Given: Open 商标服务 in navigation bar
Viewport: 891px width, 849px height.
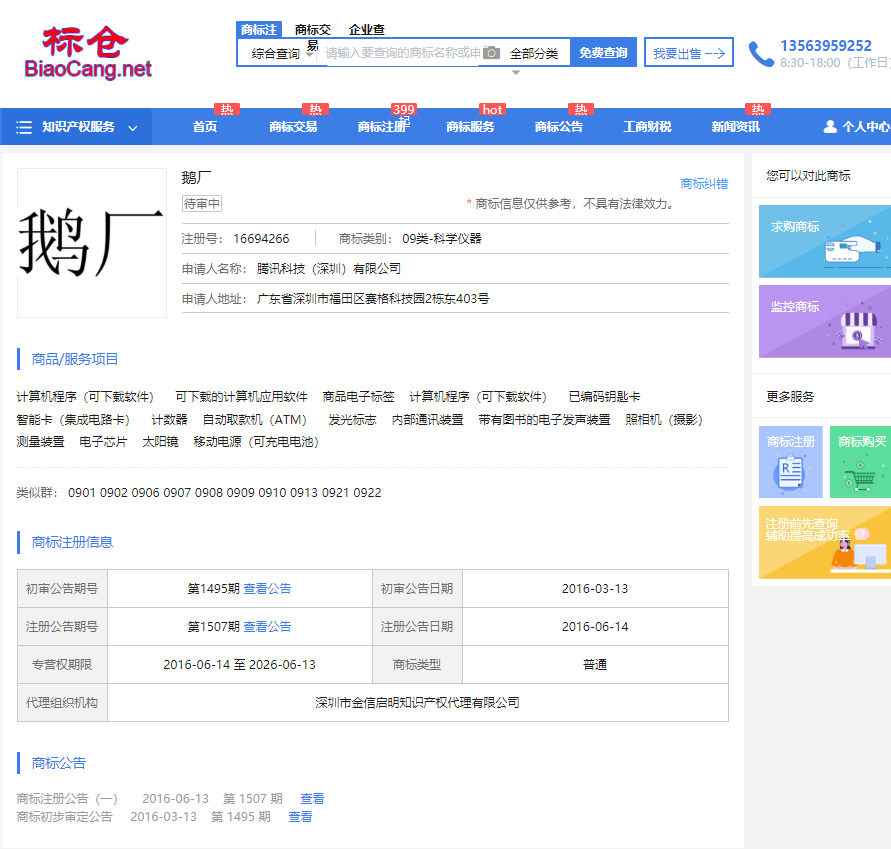Looking at the screenshot, I should point(471,126).
